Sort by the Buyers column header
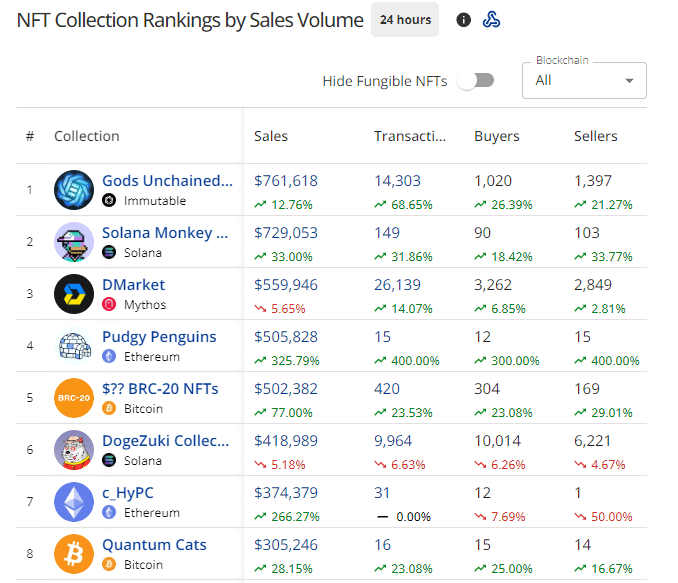Viewport: 678px width, 583px height. [x=497, y=136]
